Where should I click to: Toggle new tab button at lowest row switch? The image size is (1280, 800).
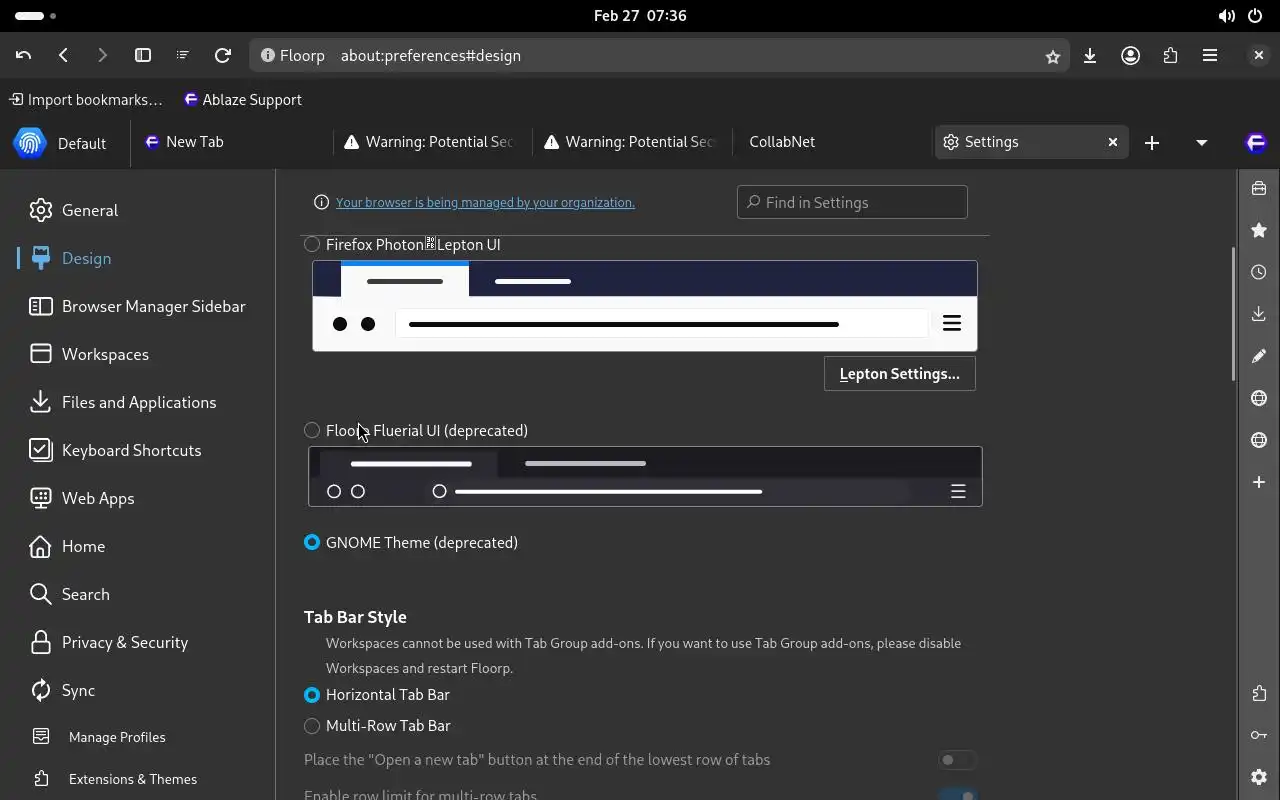(957, 760)
